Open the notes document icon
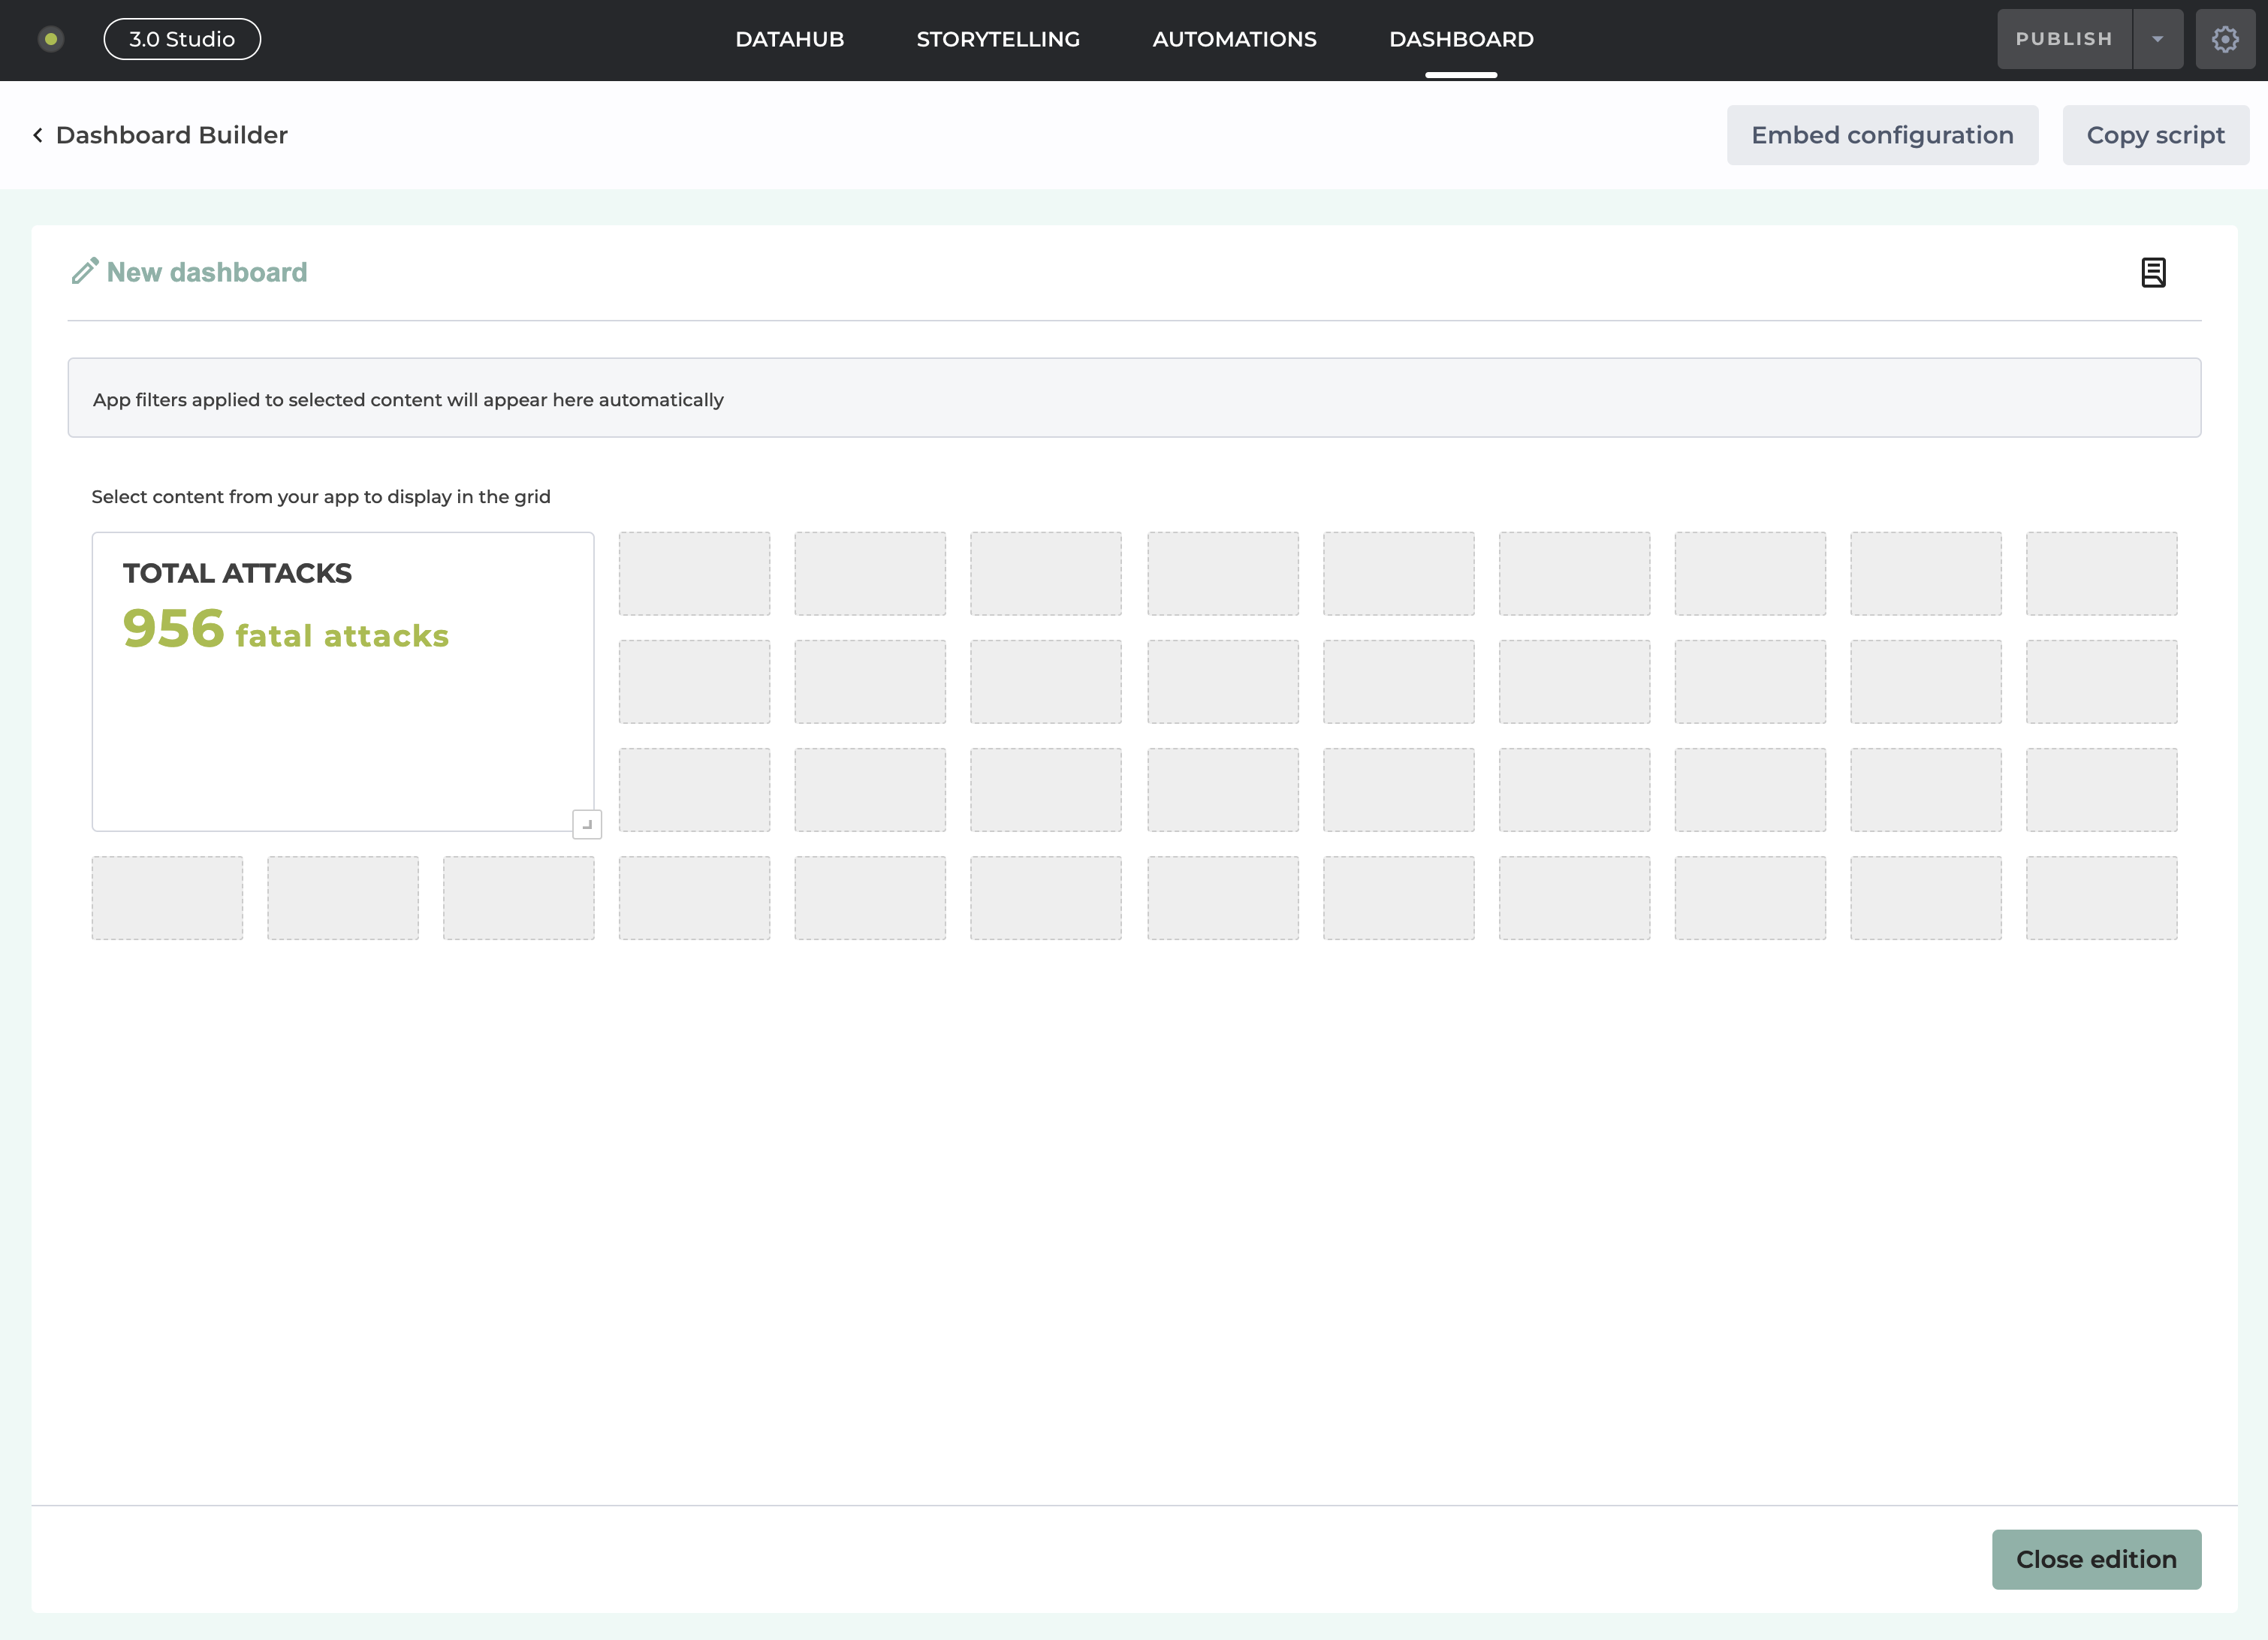The height and width of the screenshot is (1640, 2268). pos(2153,272)
